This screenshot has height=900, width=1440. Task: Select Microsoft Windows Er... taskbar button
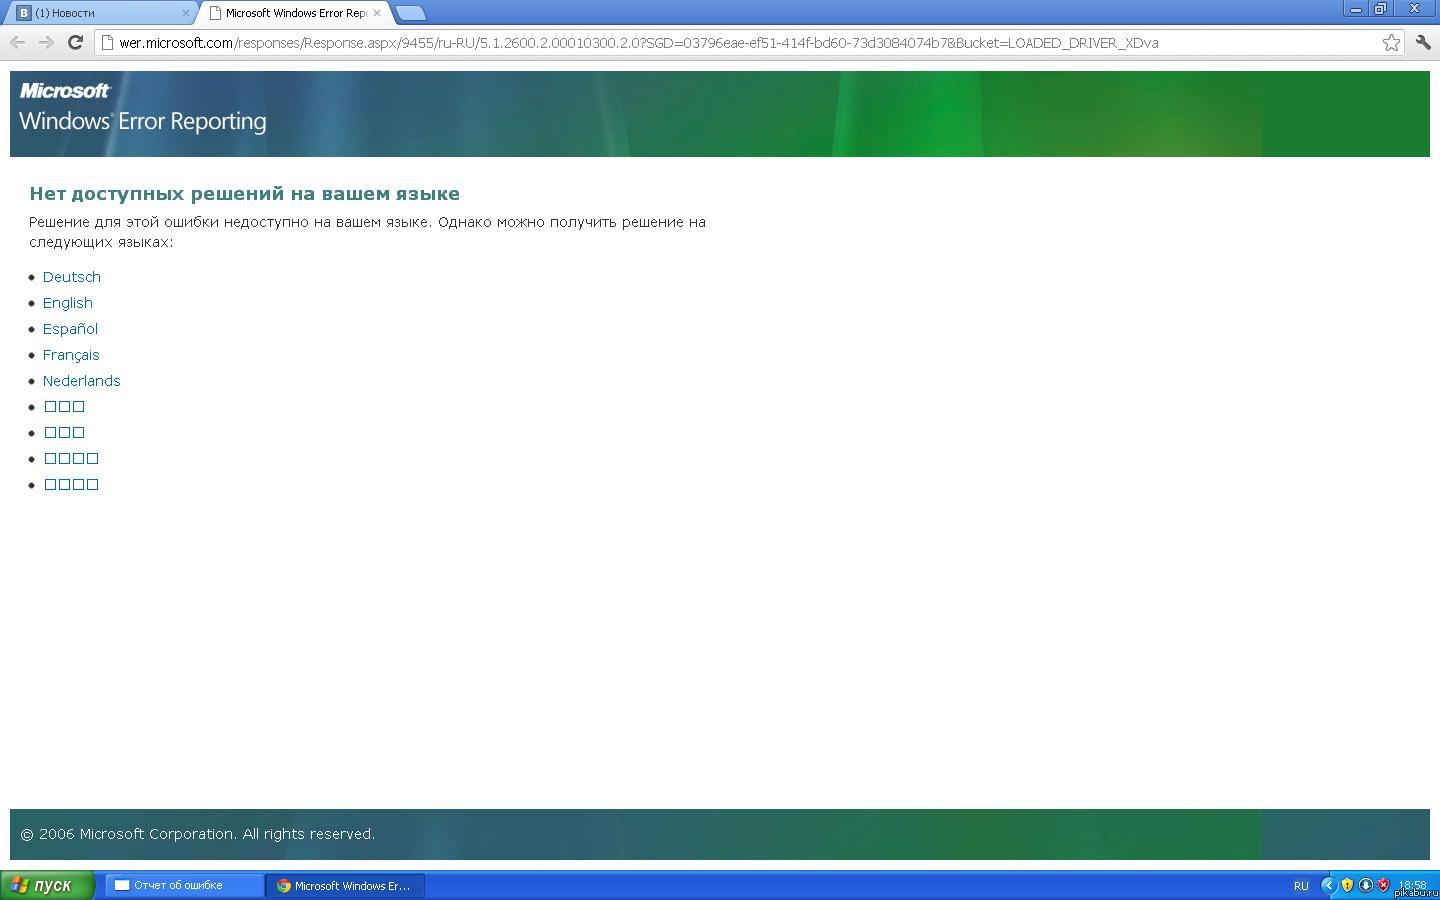point(345,885)
